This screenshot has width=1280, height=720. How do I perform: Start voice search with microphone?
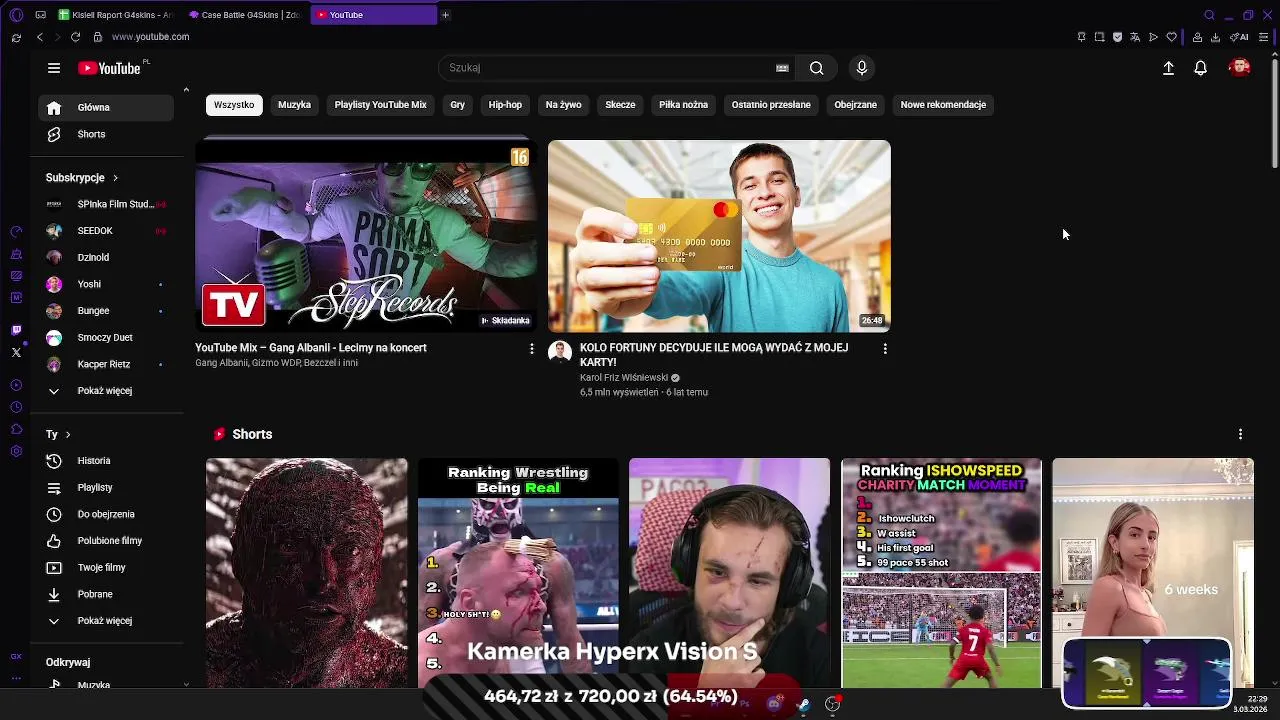(x=862, y=68)
